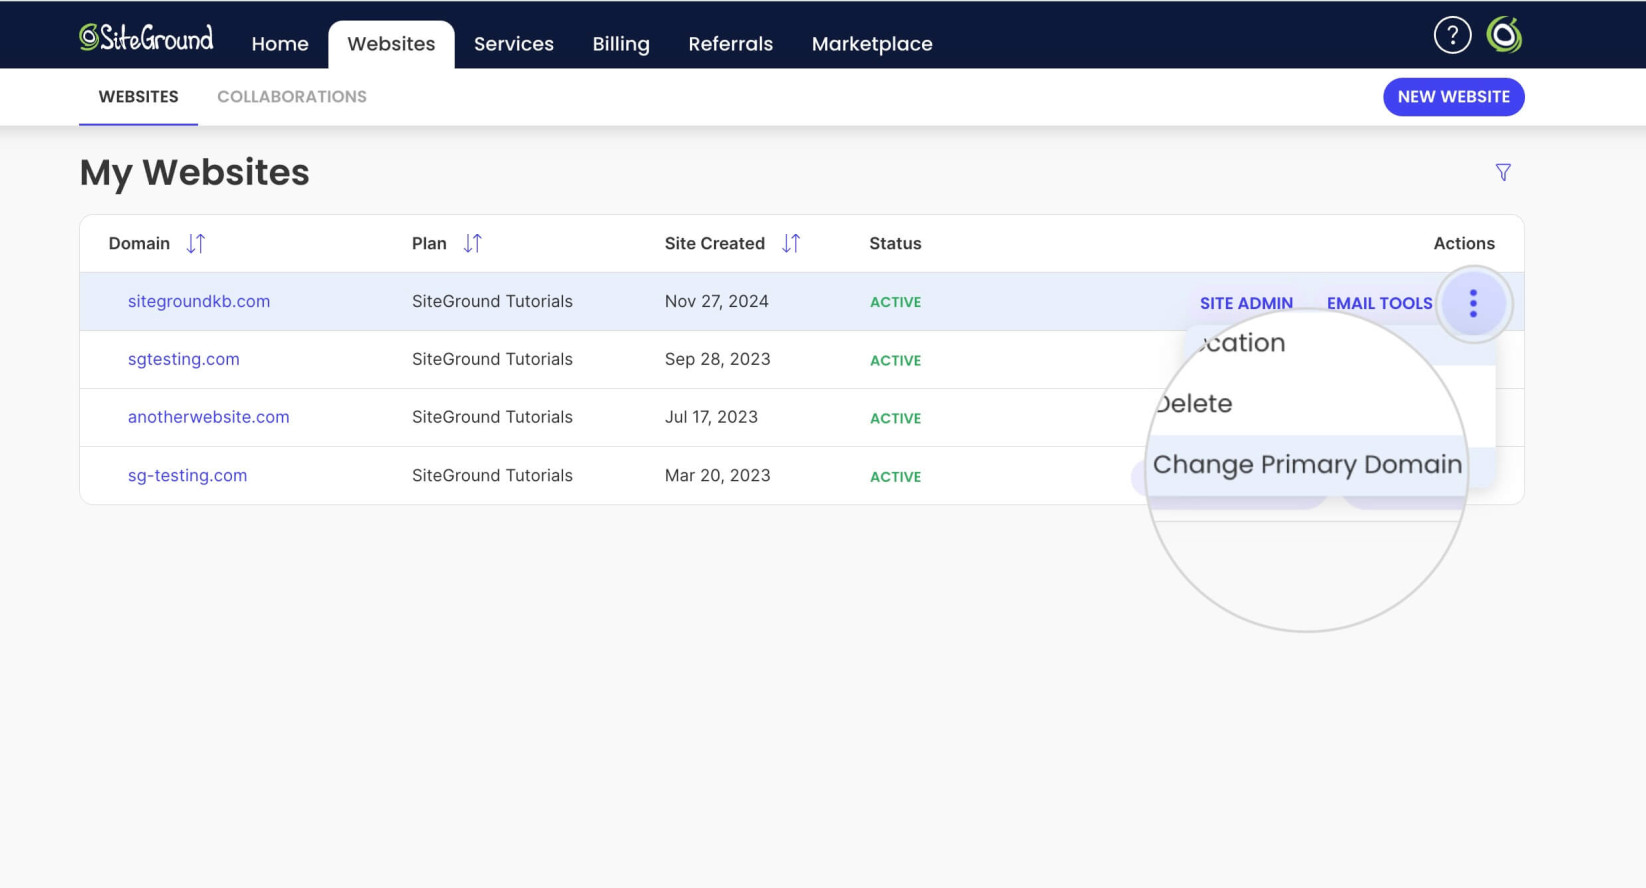
Task: Open the Marketplace tab
Action: 872,44
